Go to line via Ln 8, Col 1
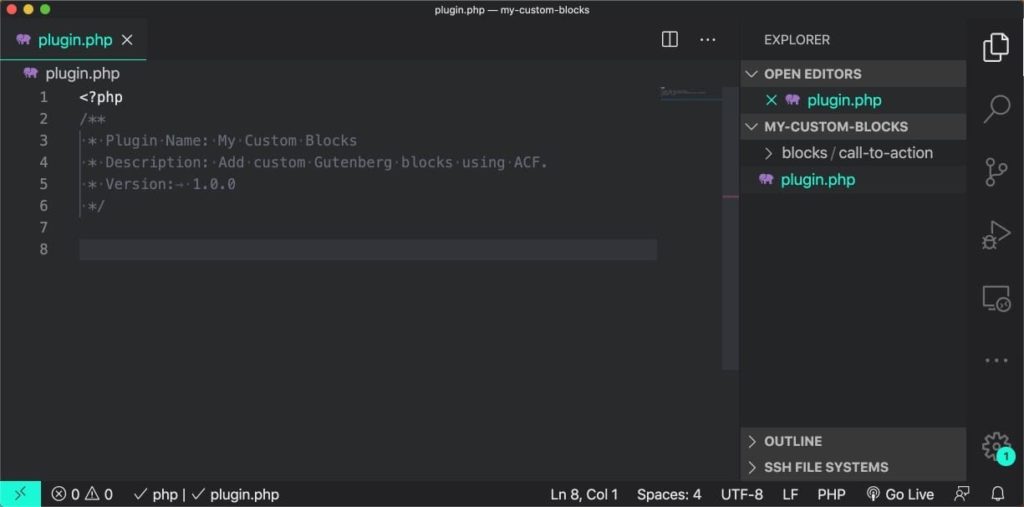This screenshot has width=1024, height=507. coord(584,495)
